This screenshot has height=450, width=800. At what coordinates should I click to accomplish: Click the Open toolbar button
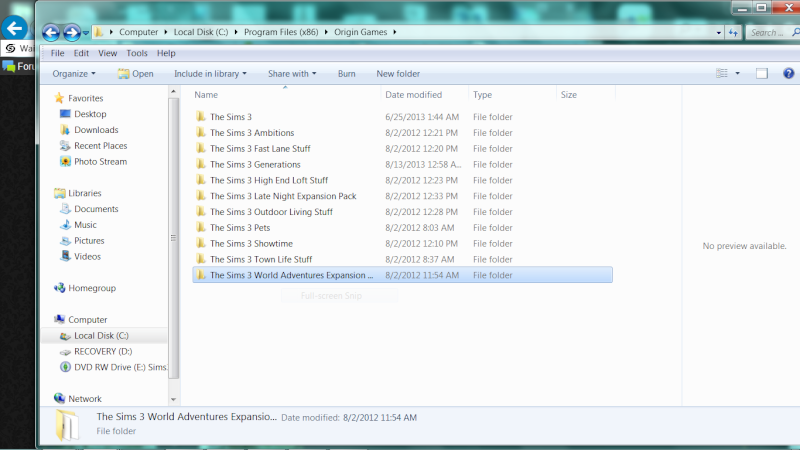tap(135, 73)
